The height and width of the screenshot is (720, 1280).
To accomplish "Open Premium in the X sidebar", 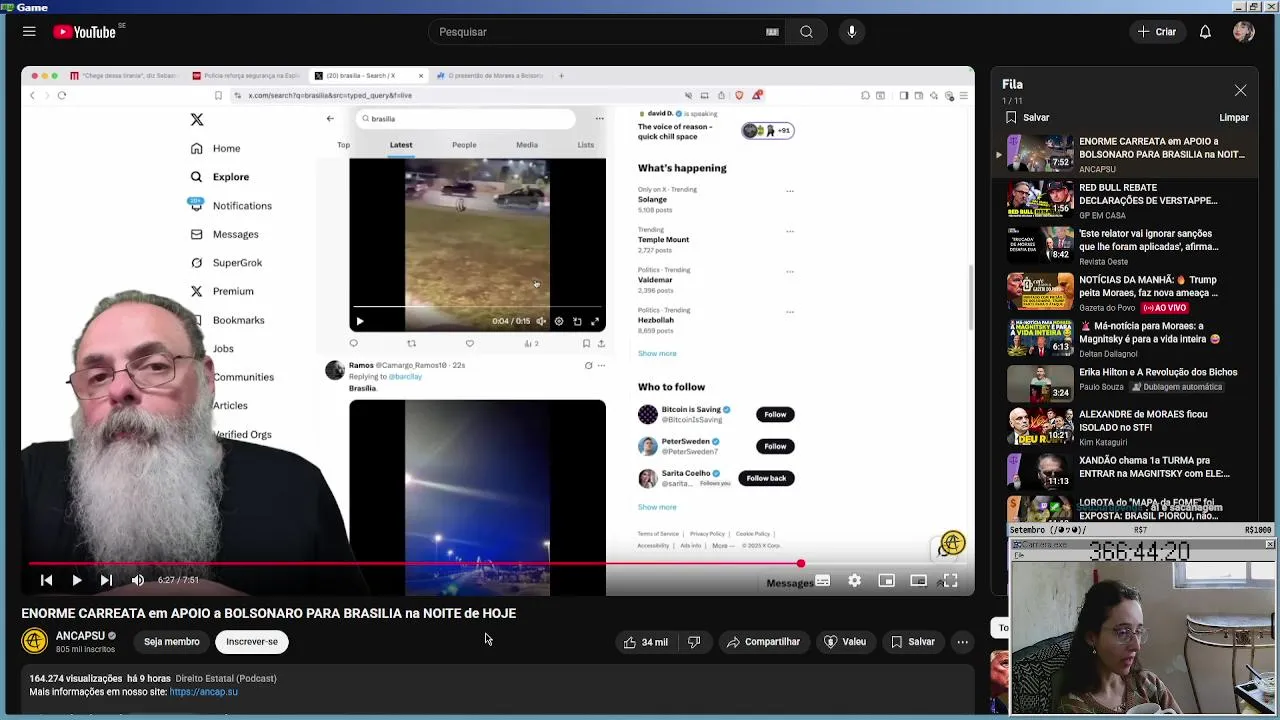I will pyautogui.click(x=223, y=291).
